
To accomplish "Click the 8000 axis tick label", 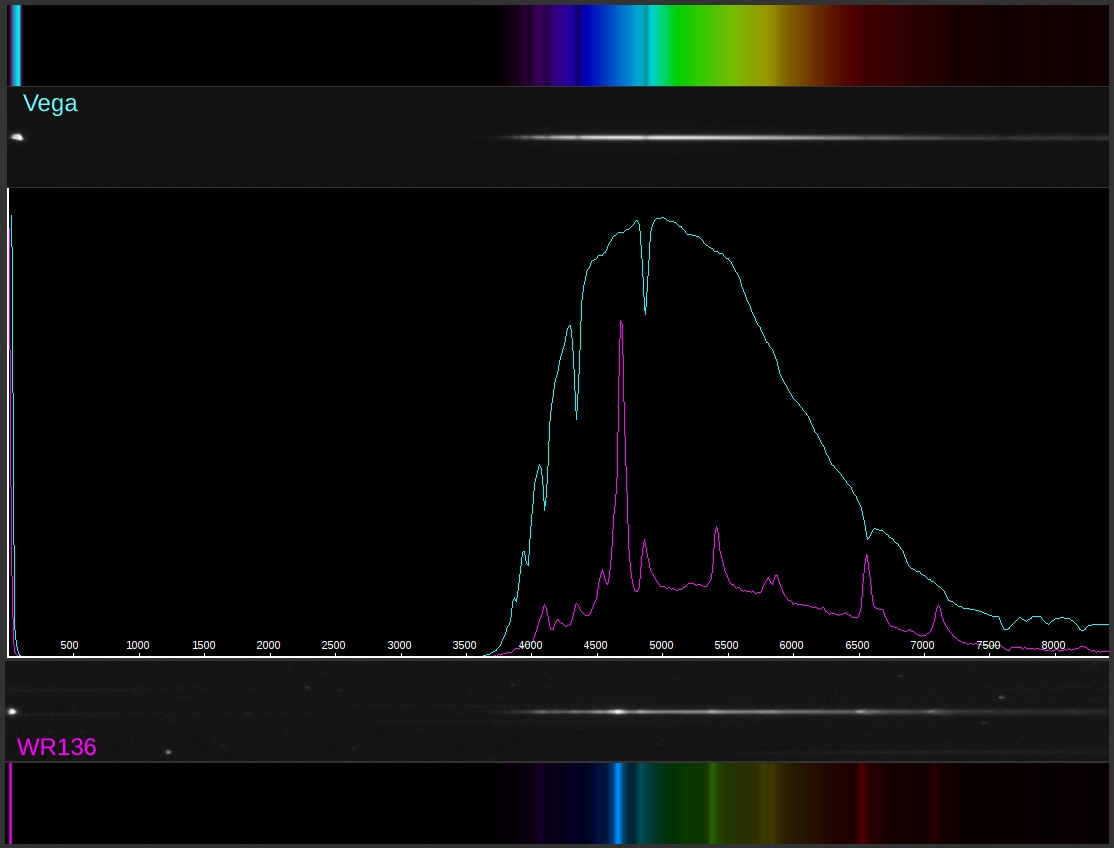I will point(1053,645).
